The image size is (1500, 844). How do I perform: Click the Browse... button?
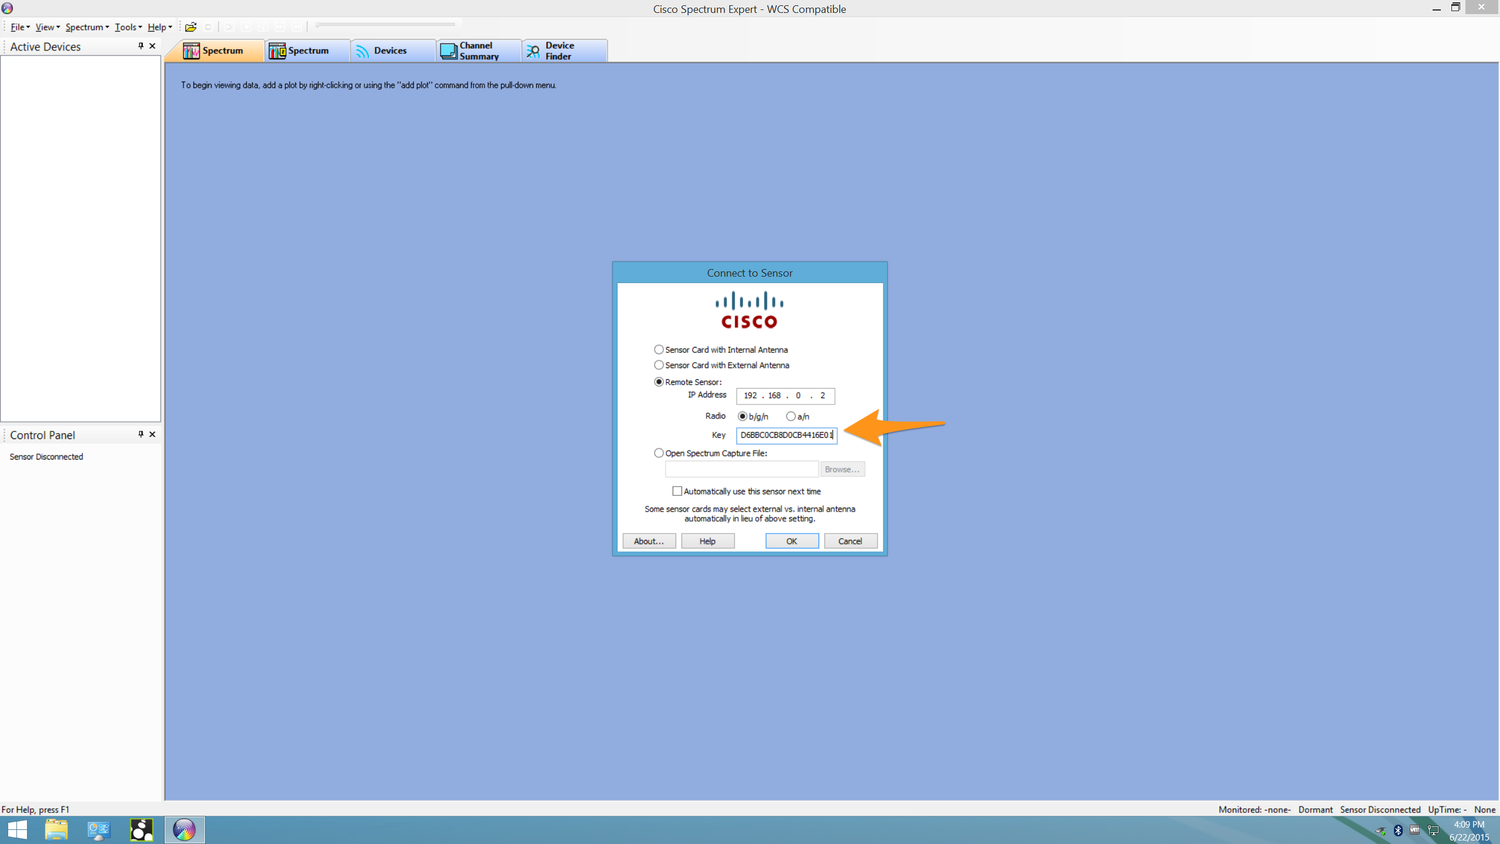(842, 469)
